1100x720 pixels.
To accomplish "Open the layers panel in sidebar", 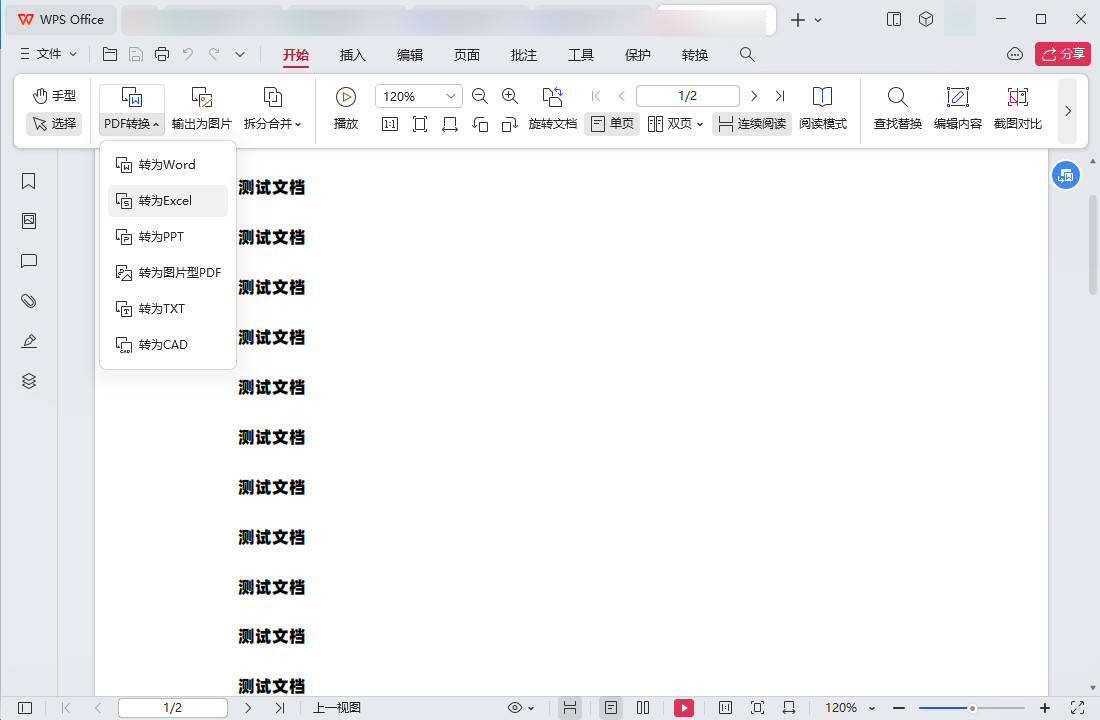I will [x=29, y=381].
